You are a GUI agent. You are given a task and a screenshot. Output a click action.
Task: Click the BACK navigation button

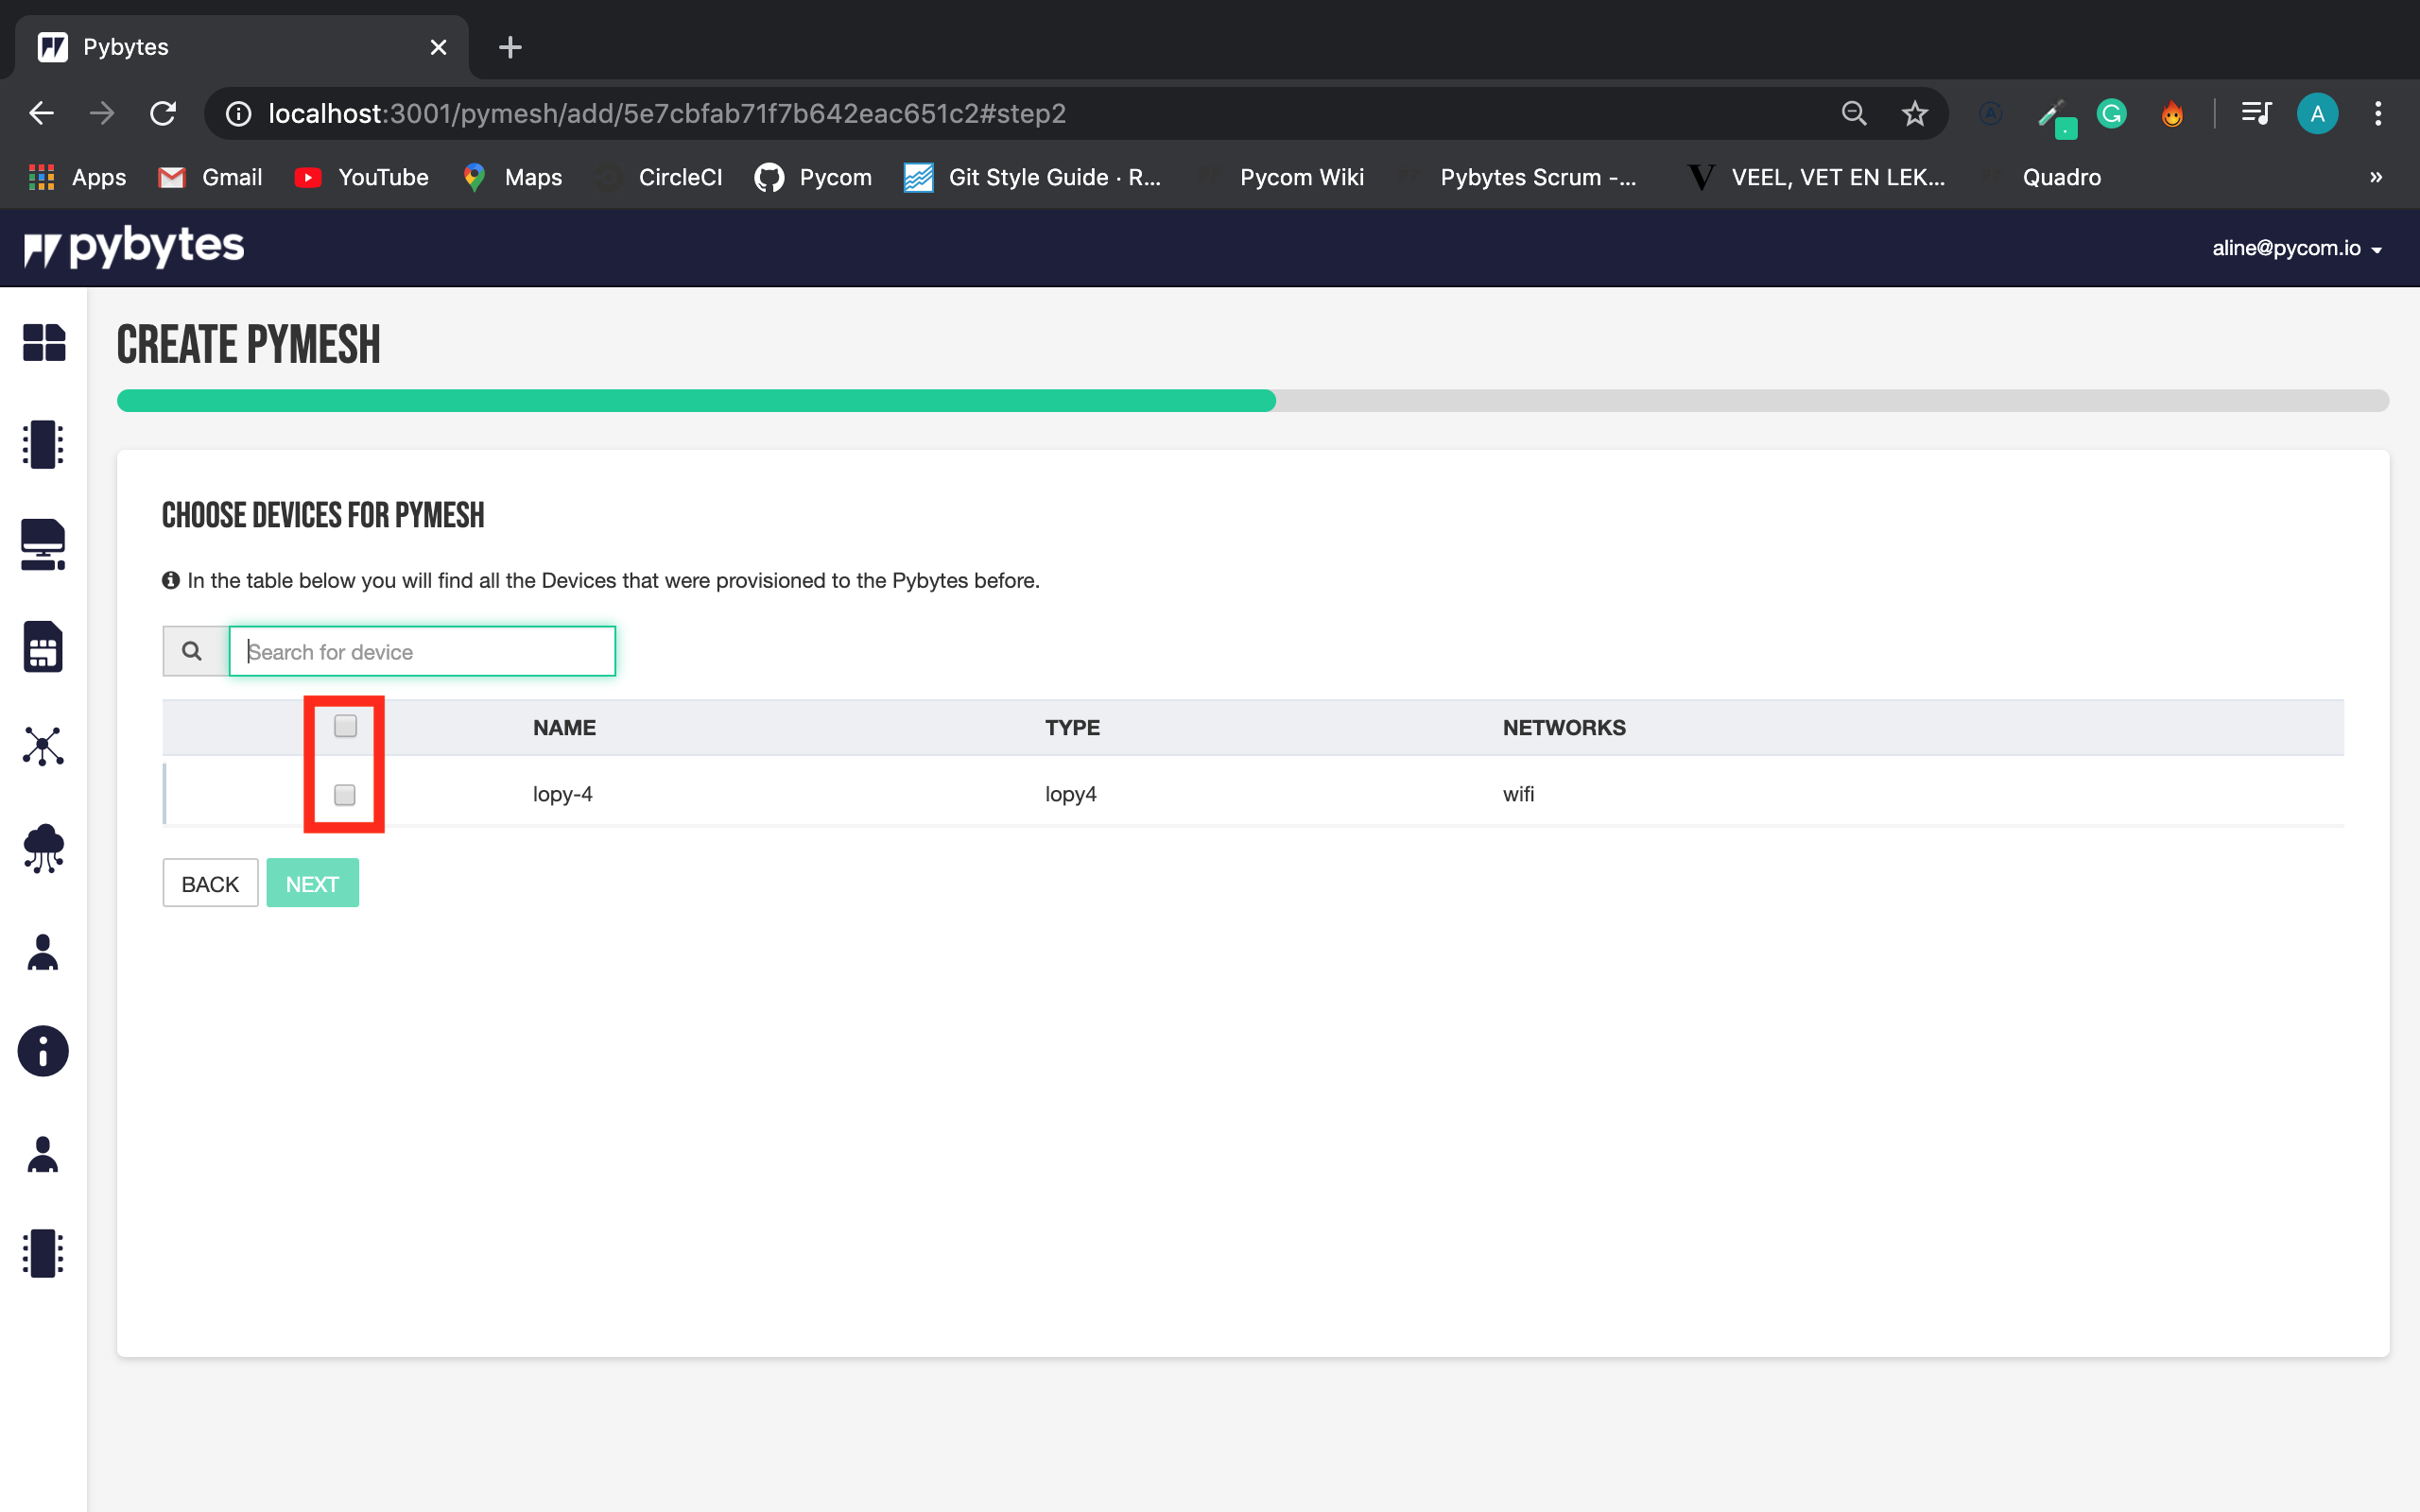[x=211, y=884]
